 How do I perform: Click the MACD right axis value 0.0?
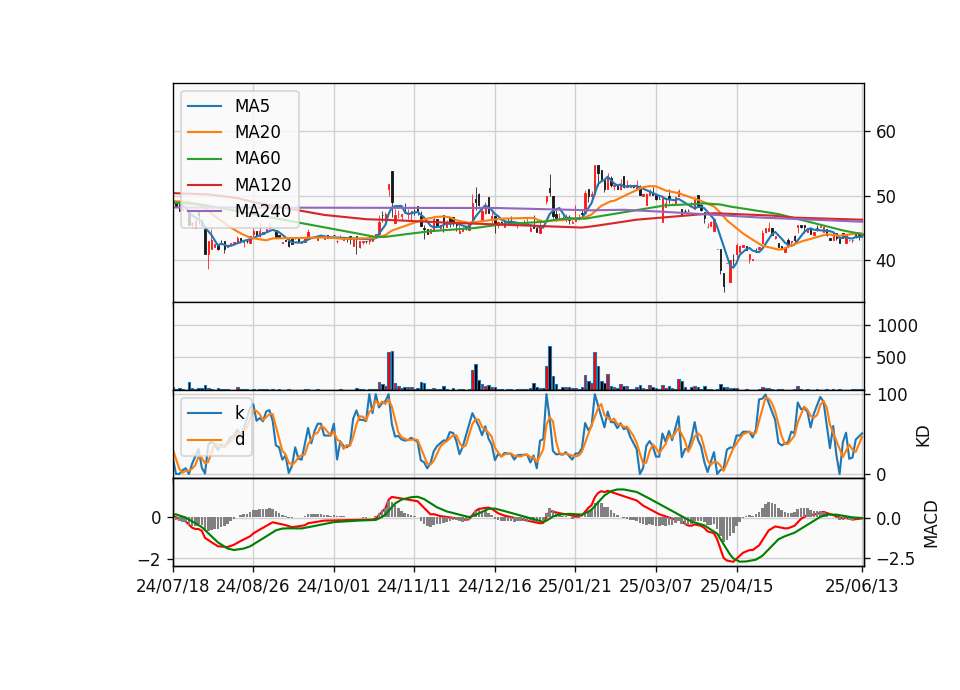(889, 519)
